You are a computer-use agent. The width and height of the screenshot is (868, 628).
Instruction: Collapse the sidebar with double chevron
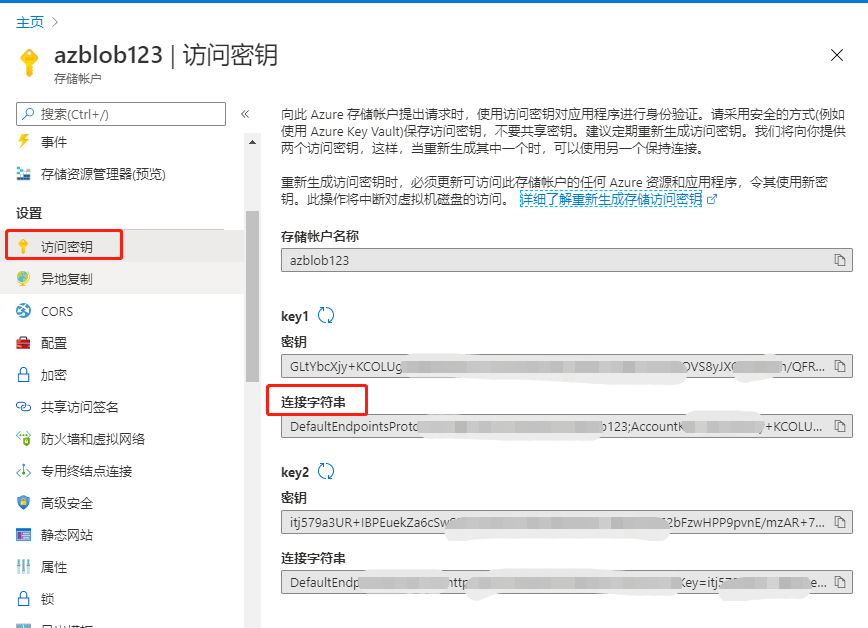click(245, 114)
